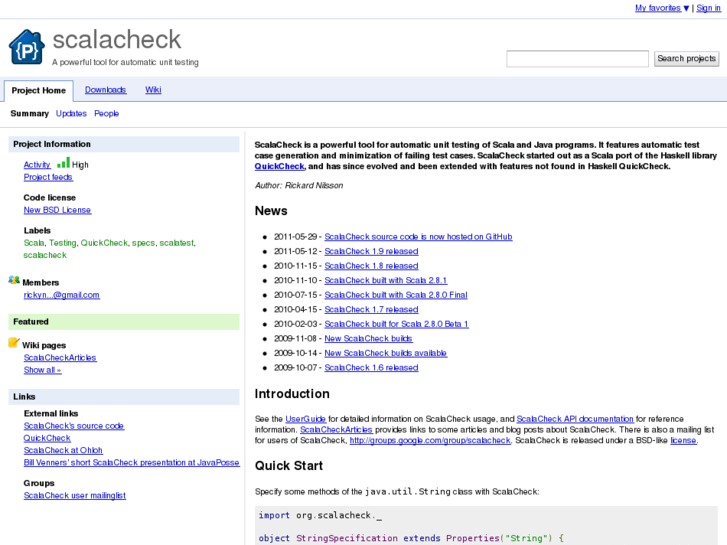Viewport: 727px width, 545px height.
Task: Open the New BSD License link
Action: [x=57, y=210]
